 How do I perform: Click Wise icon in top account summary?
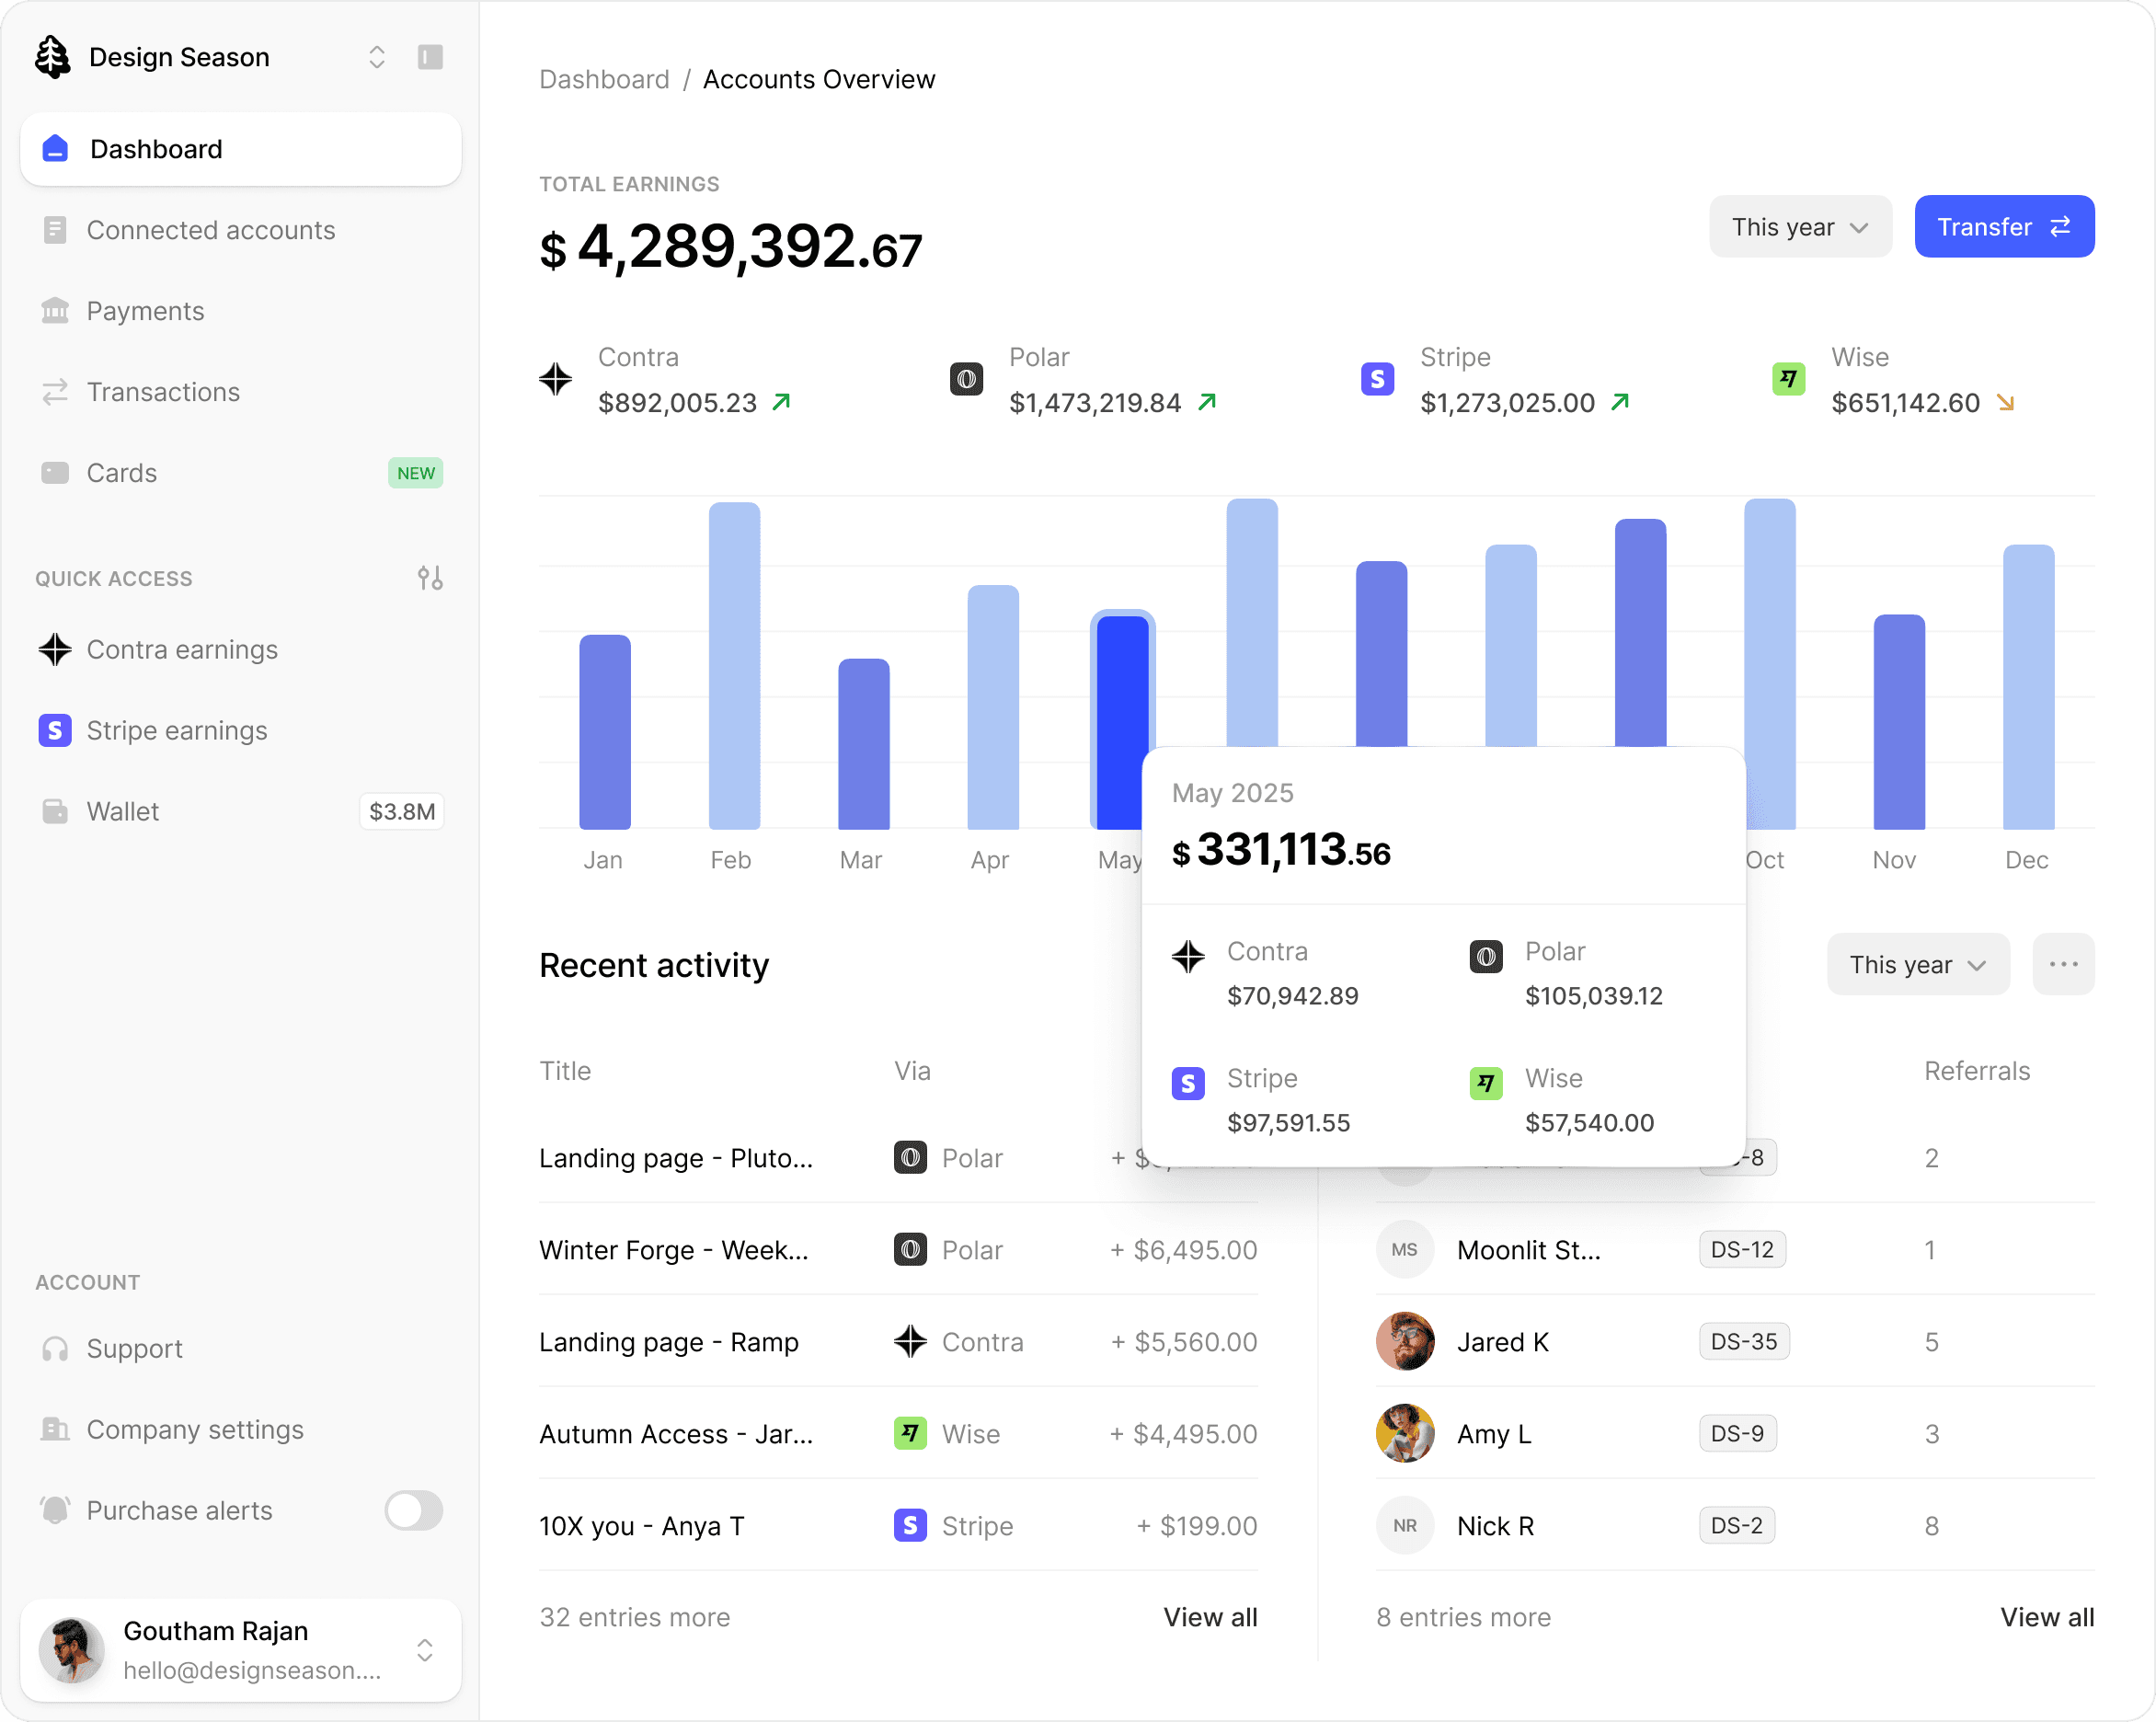1788,379
